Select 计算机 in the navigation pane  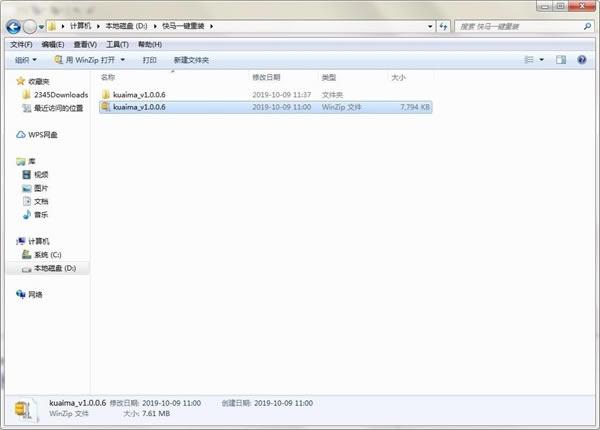(39, 241)
